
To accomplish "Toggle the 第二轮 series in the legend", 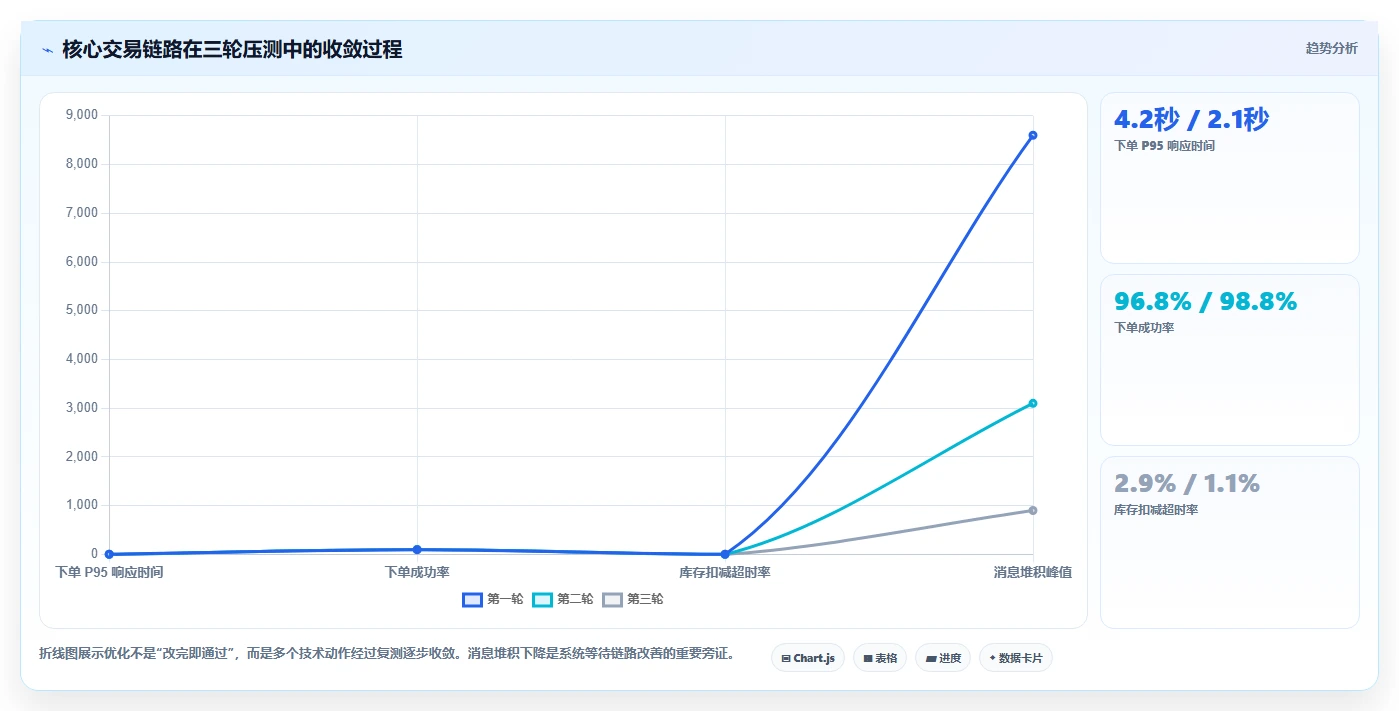I will click(563, 600).
